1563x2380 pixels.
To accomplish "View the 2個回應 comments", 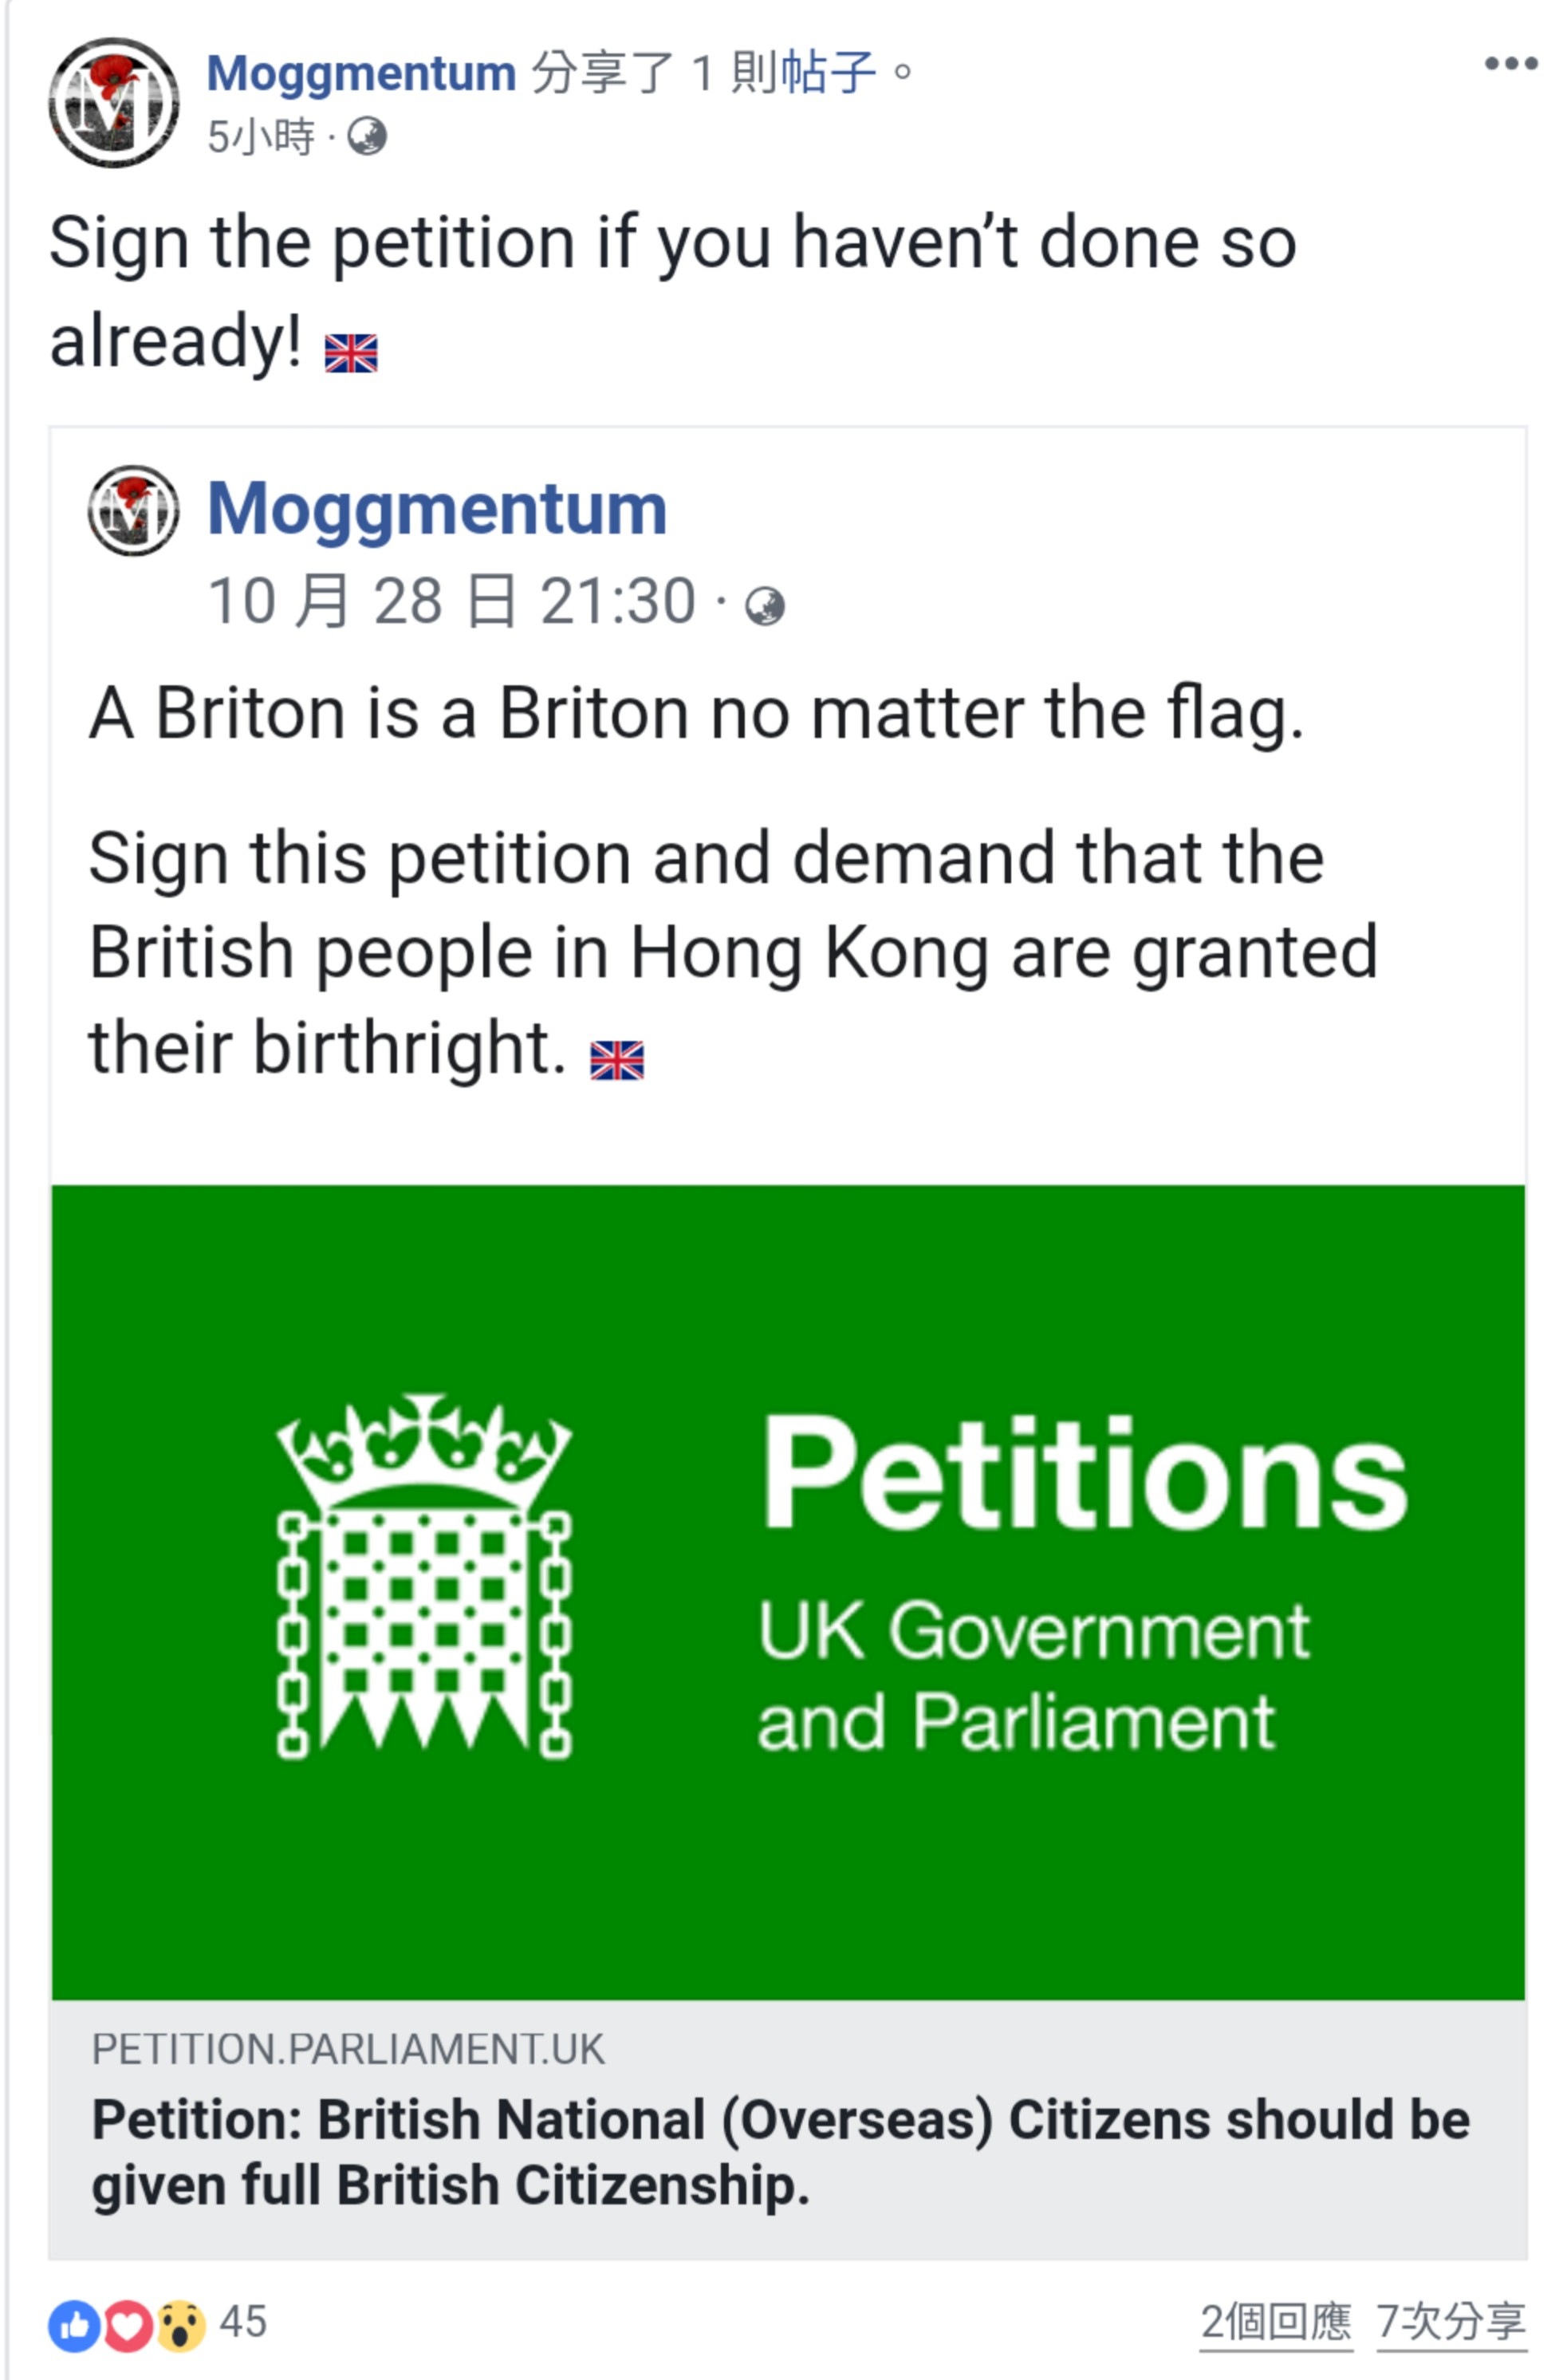I will click(x=1275, y=2322).
